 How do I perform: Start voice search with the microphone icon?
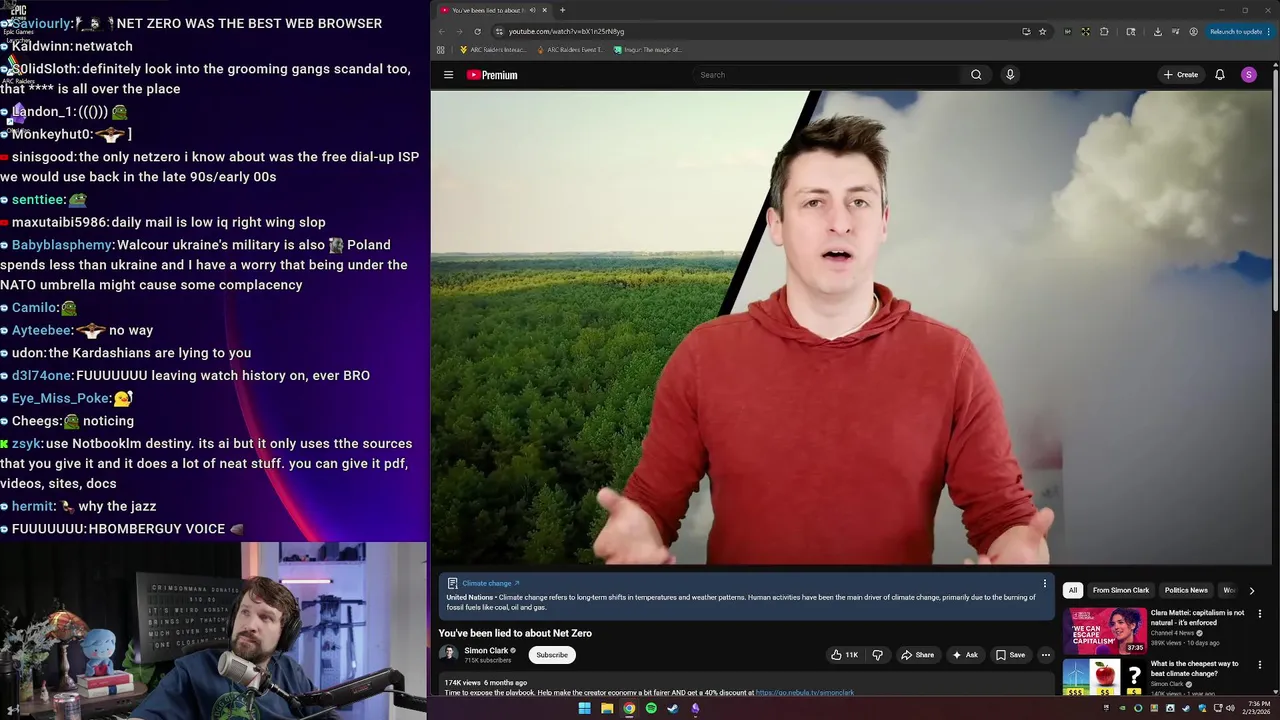pyautogui.click(x=1010, y=75)
